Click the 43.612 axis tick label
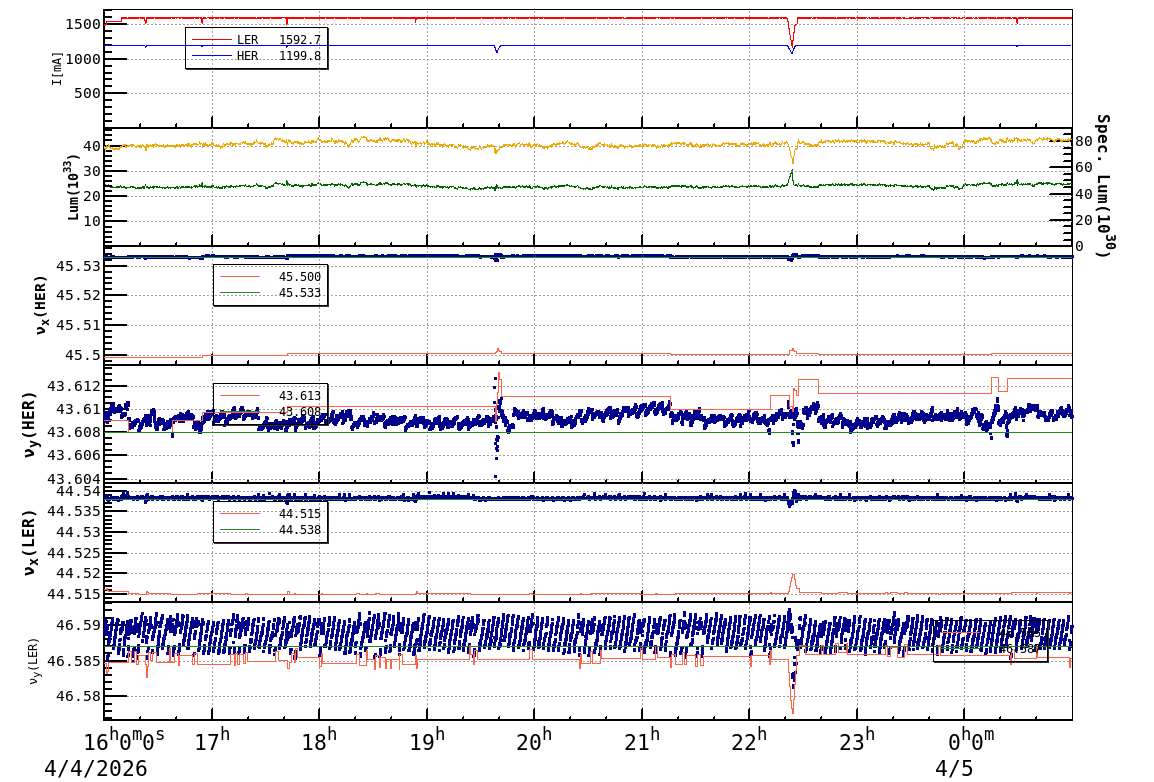Image resolution: width=1154 pixels, height=782 pixels. tap(74, 387)
